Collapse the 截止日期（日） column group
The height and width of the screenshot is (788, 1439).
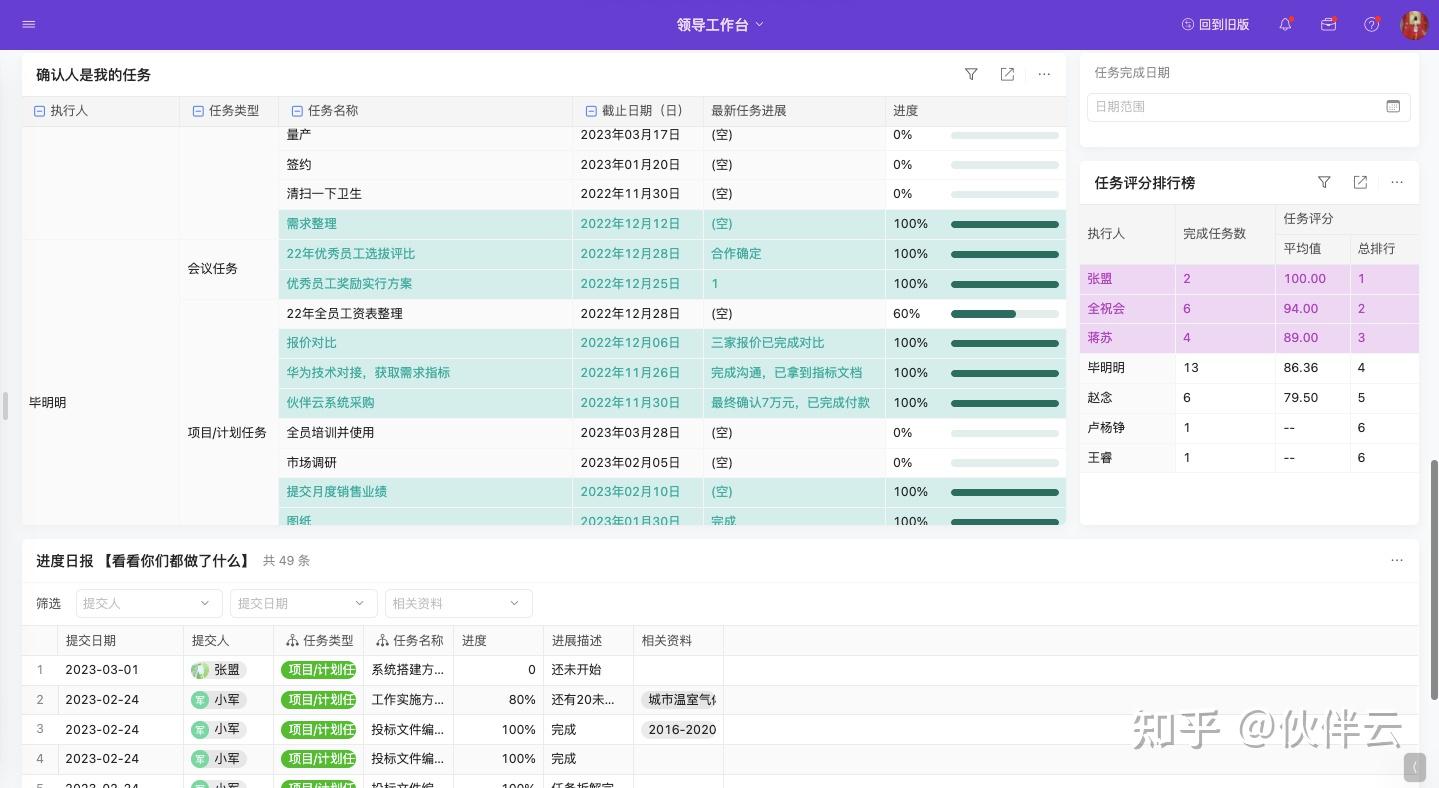[x=591, y=111]
